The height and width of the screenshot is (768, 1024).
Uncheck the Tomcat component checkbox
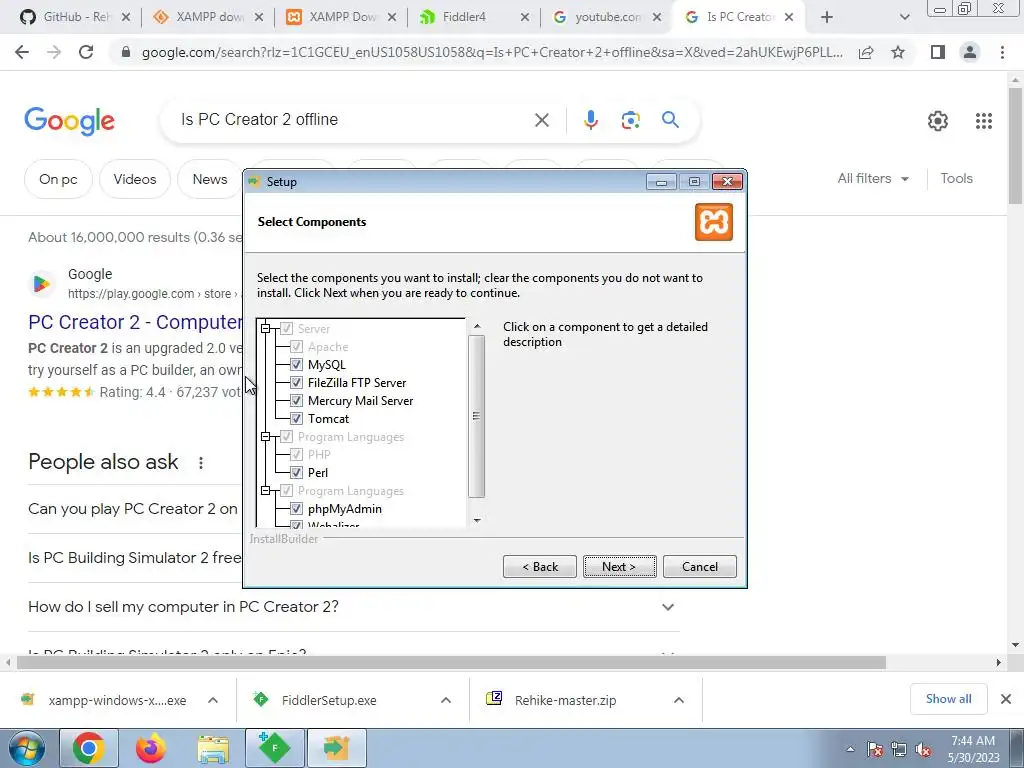296,419
